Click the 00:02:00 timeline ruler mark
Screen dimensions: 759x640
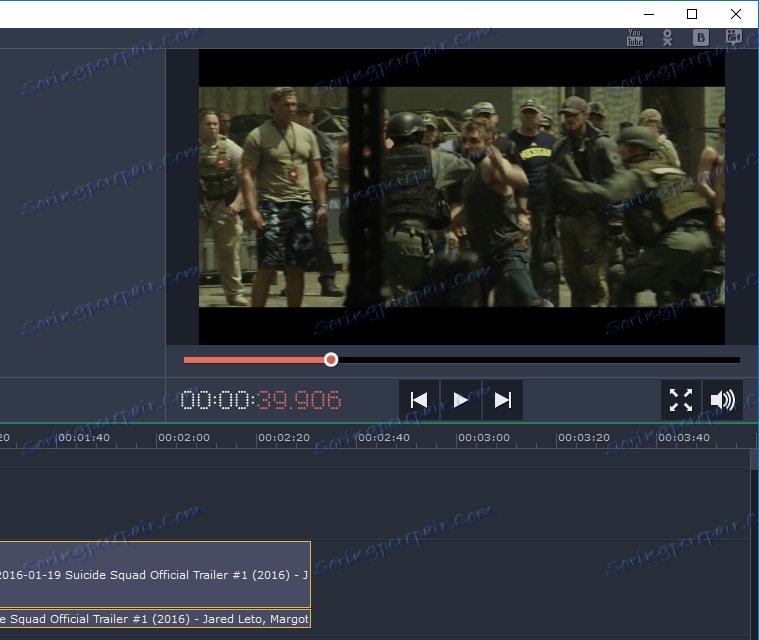coord(184,438)
